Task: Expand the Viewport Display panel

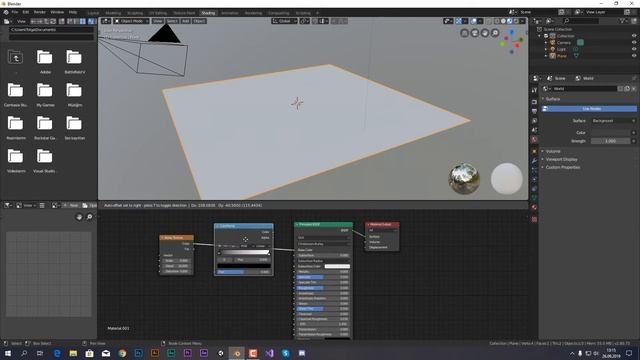Action: pyautogui.click(x=560, y=159)
